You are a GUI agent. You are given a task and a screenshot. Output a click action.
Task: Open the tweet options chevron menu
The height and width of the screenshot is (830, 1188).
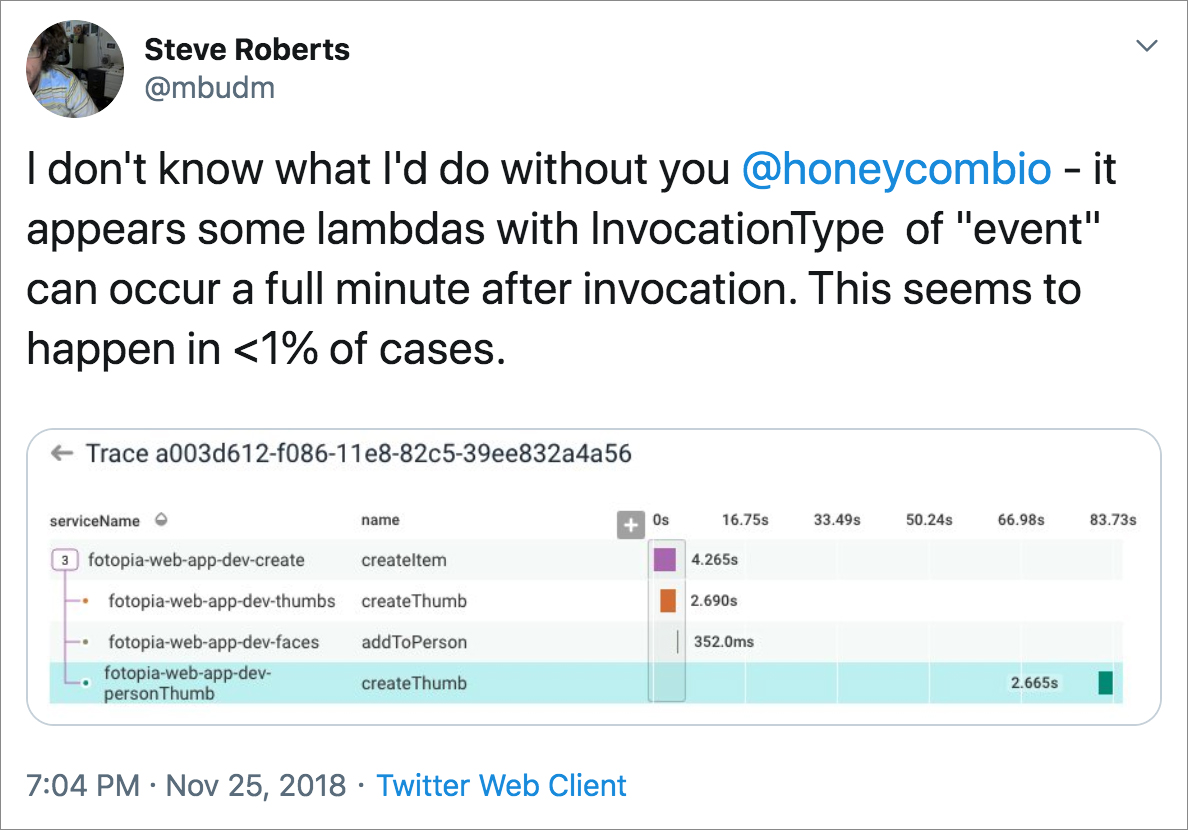(x=1147, y=46)
